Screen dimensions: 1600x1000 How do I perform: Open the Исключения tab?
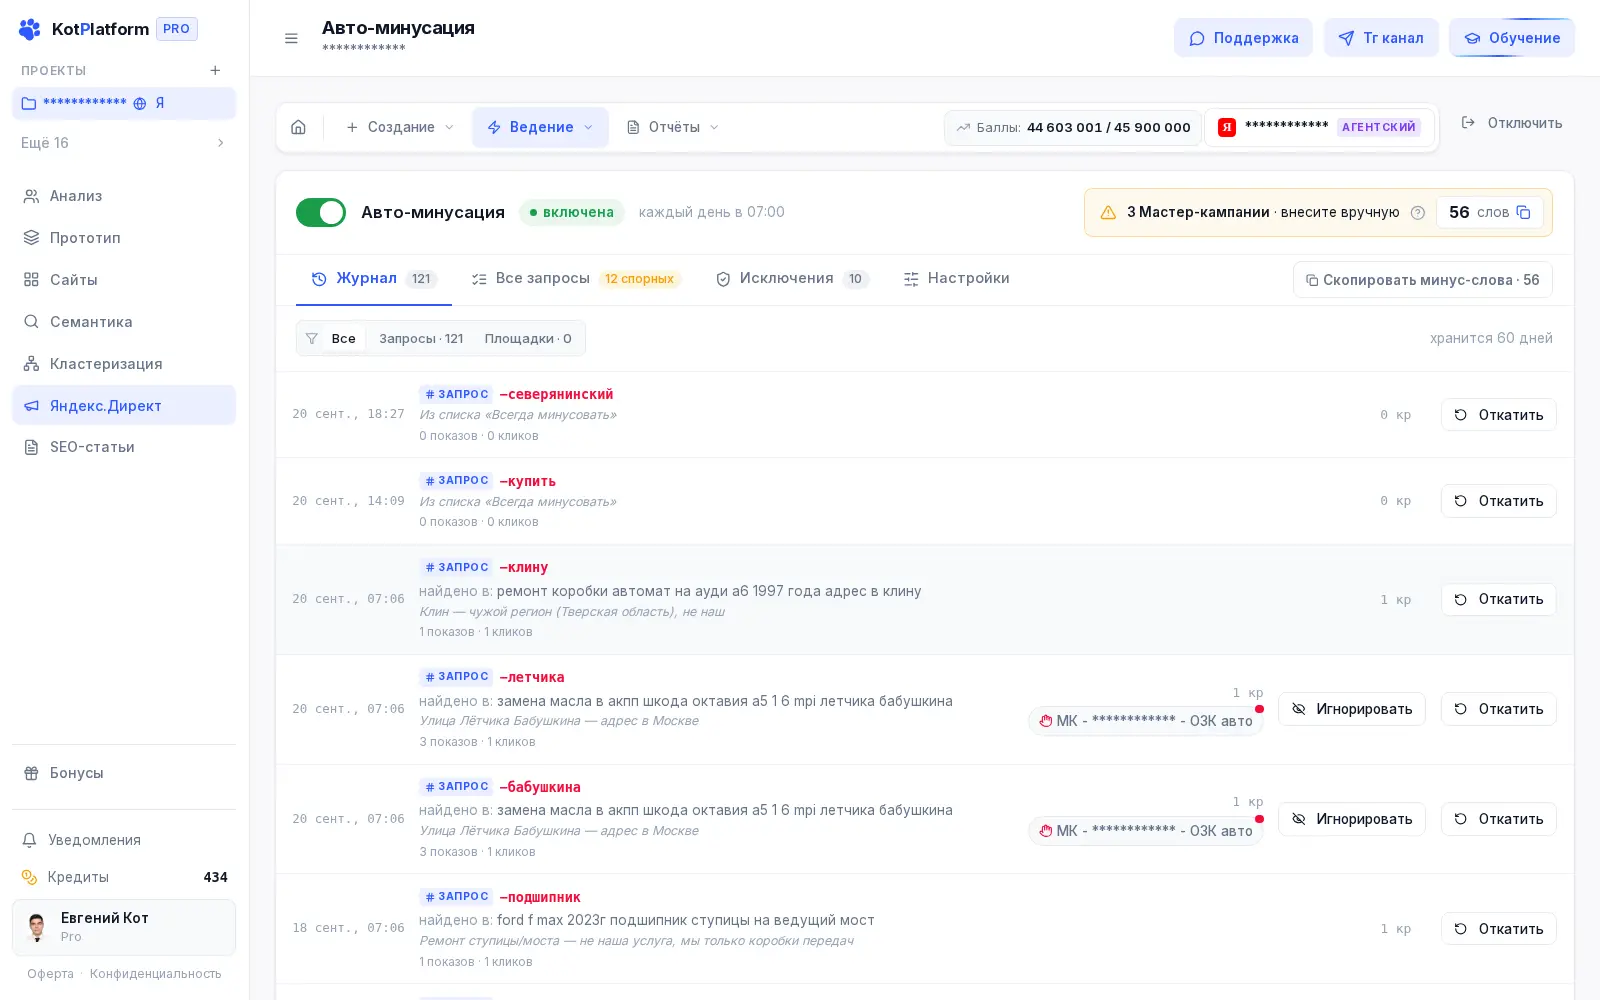792,279
